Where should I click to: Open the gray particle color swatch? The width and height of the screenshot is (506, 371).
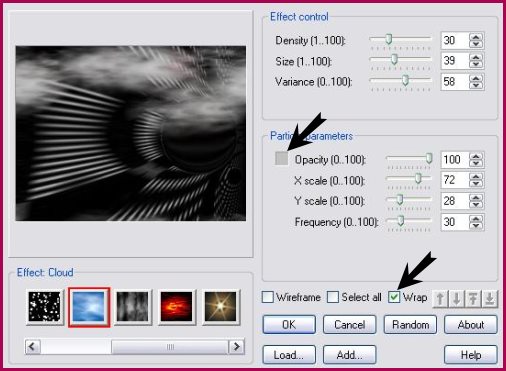coord(282,158)
